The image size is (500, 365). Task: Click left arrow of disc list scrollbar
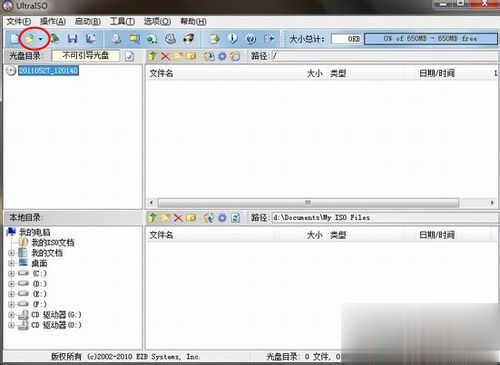click(x=151, y=202)
